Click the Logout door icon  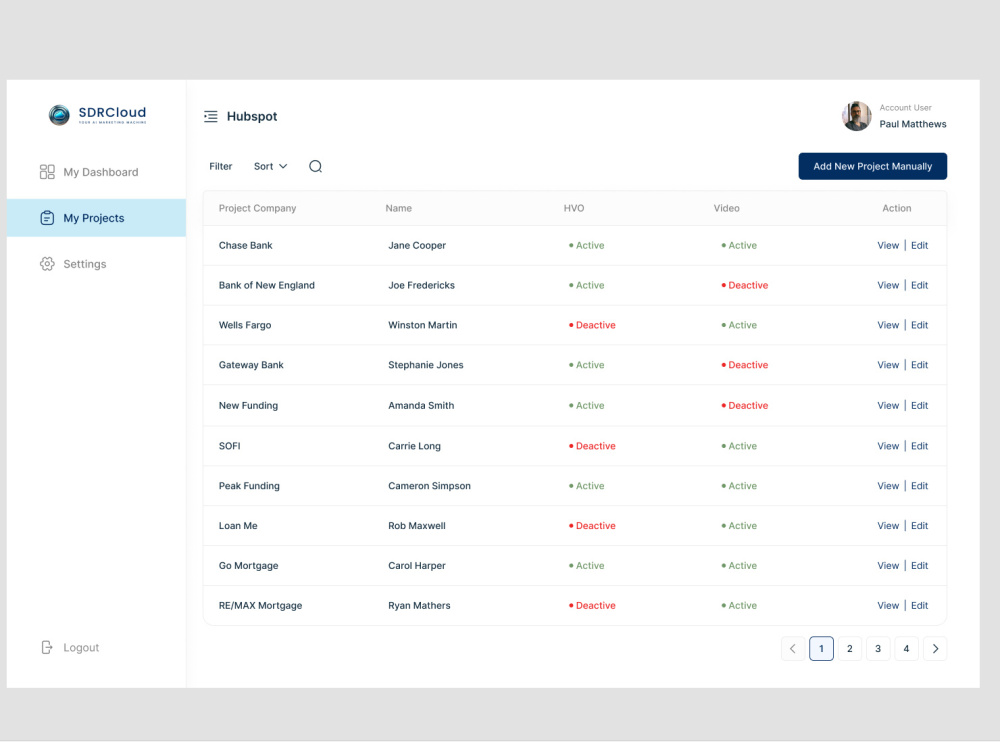47,648
